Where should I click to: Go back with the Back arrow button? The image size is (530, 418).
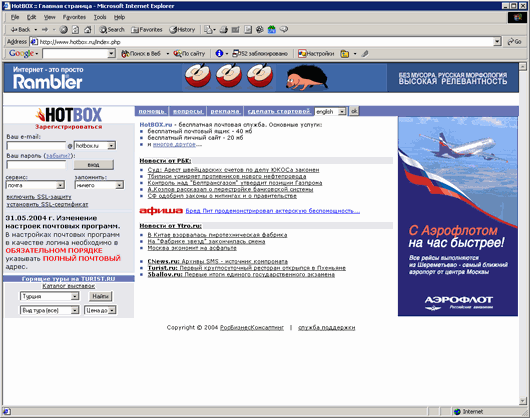tap(20, 30)
